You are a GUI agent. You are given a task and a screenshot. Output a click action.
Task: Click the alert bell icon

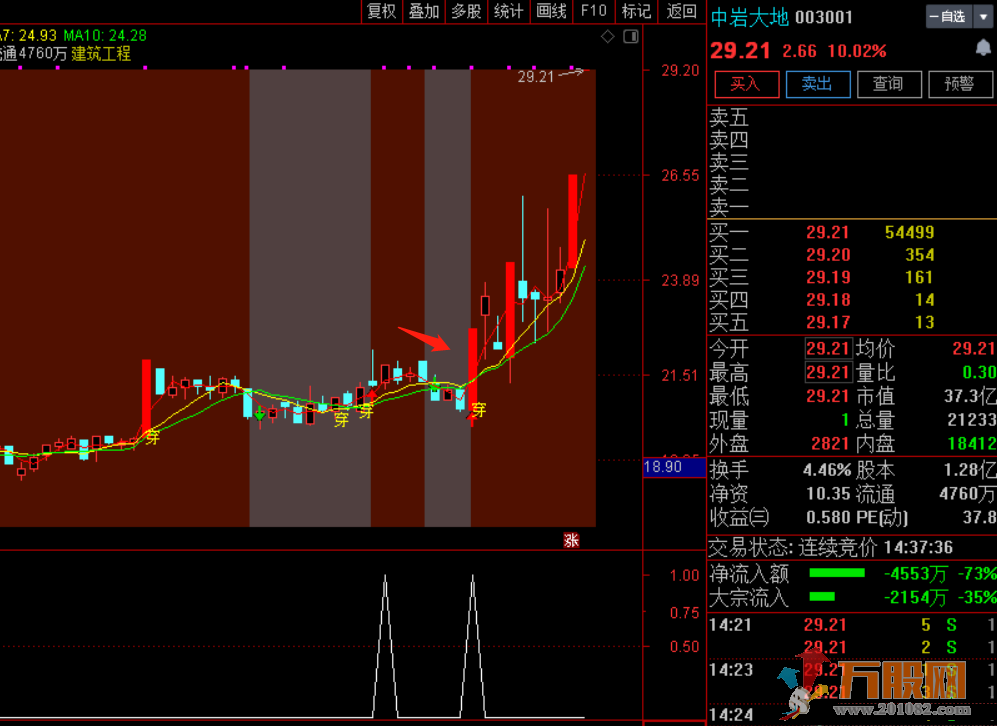click(983, 49)
